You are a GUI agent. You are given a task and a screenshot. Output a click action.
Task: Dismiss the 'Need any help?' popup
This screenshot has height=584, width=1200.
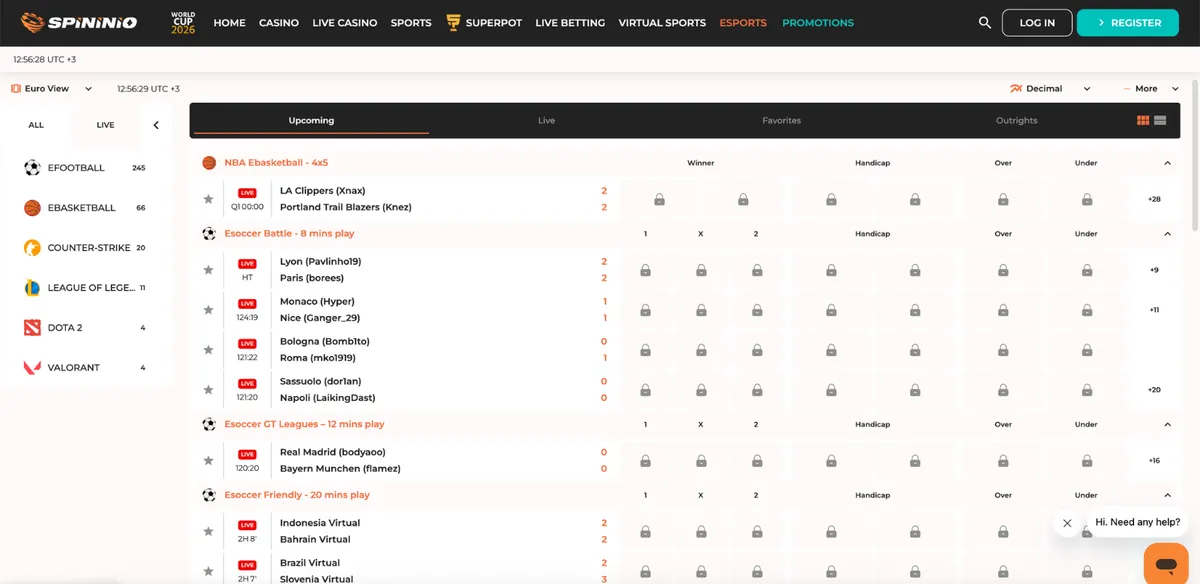[x=1067, y=523]
